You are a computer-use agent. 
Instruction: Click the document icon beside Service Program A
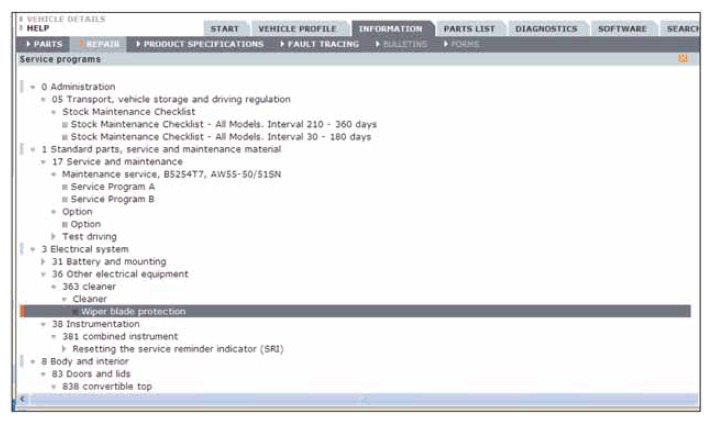tap(65, 187)
